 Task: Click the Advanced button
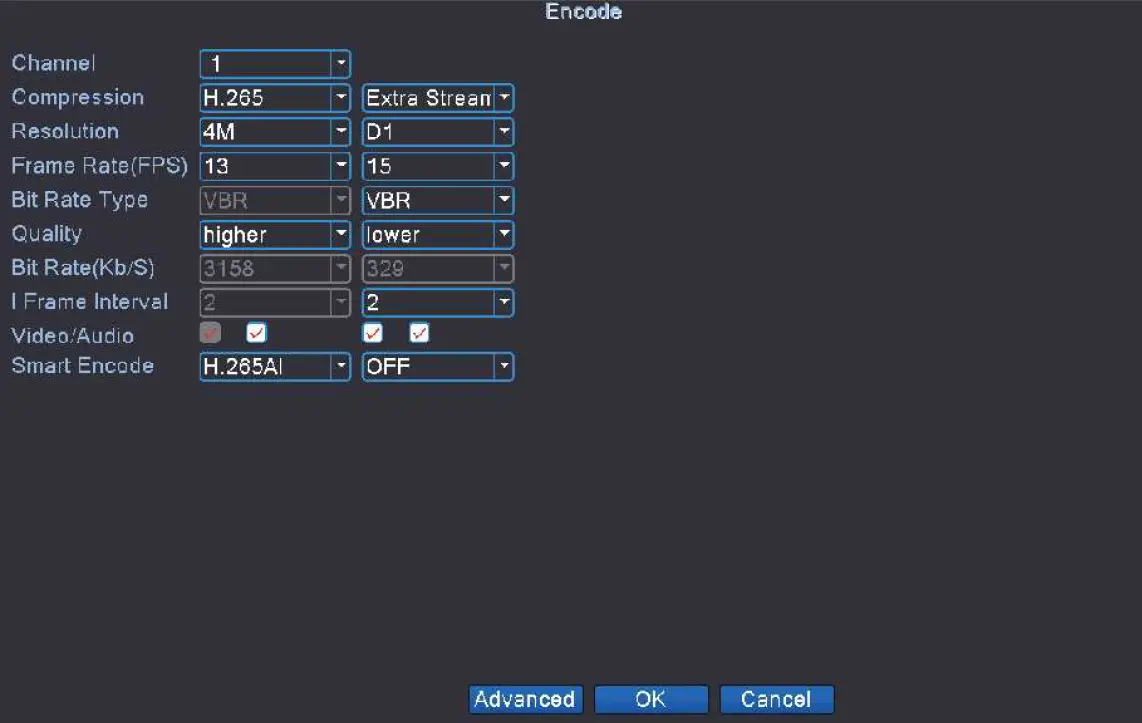(525, 699)
